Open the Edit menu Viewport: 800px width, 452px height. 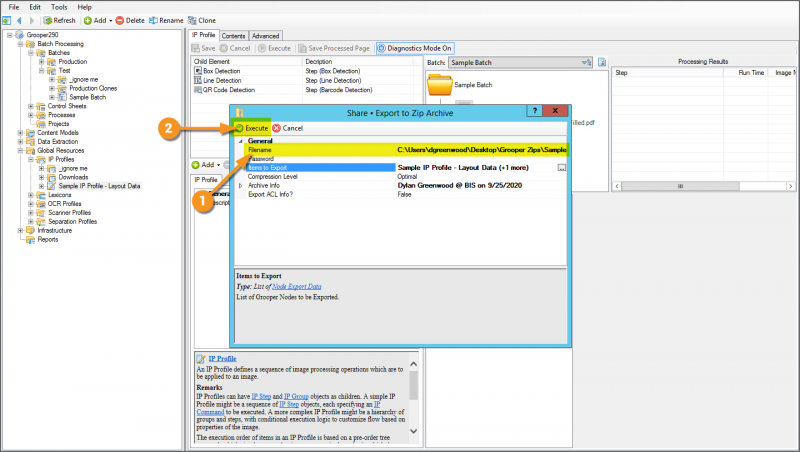coord(35,7)
